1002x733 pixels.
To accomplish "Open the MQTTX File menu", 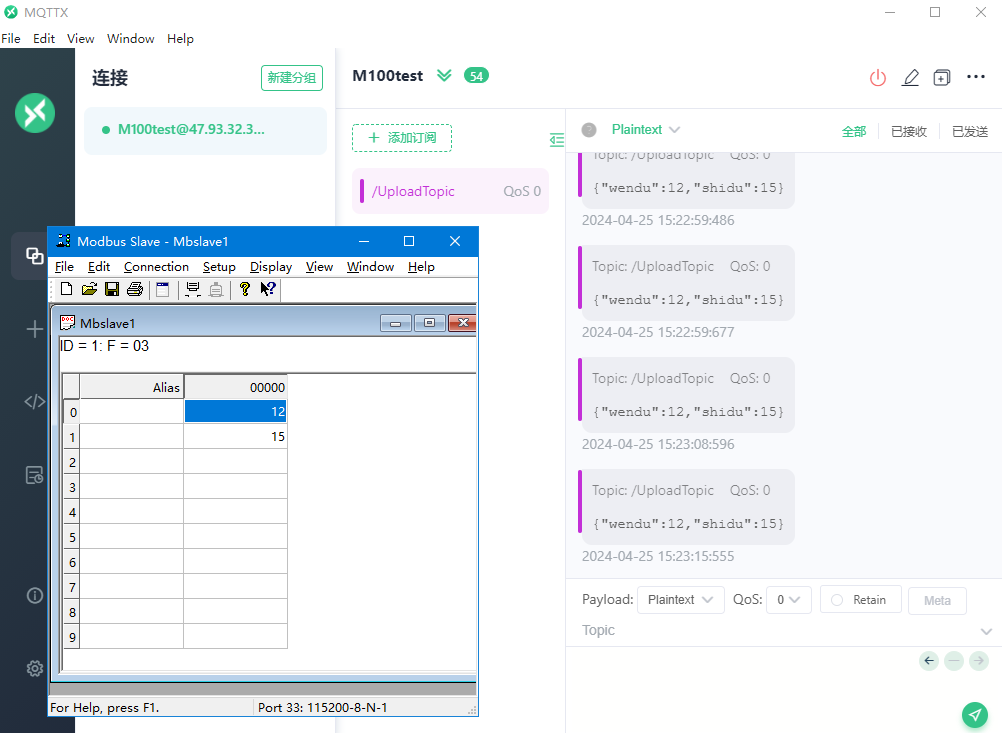I will (x=11, y=38).
